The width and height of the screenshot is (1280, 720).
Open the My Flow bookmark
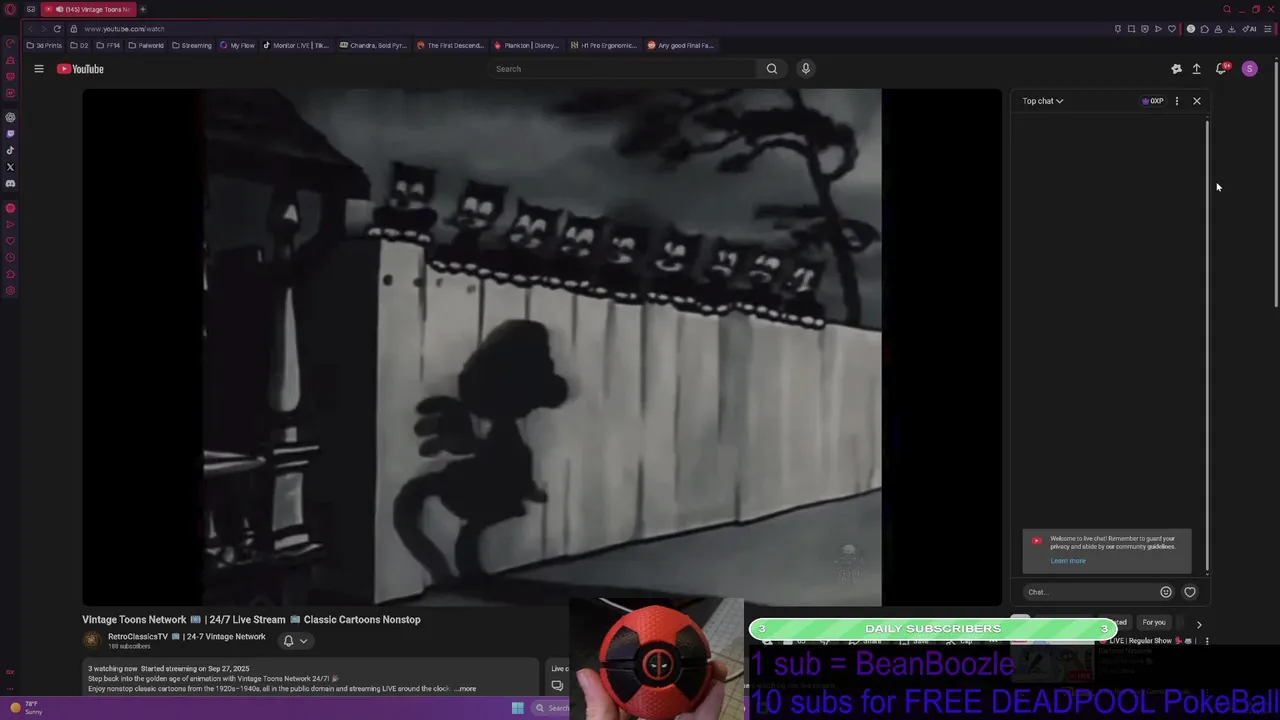[237, 45]
